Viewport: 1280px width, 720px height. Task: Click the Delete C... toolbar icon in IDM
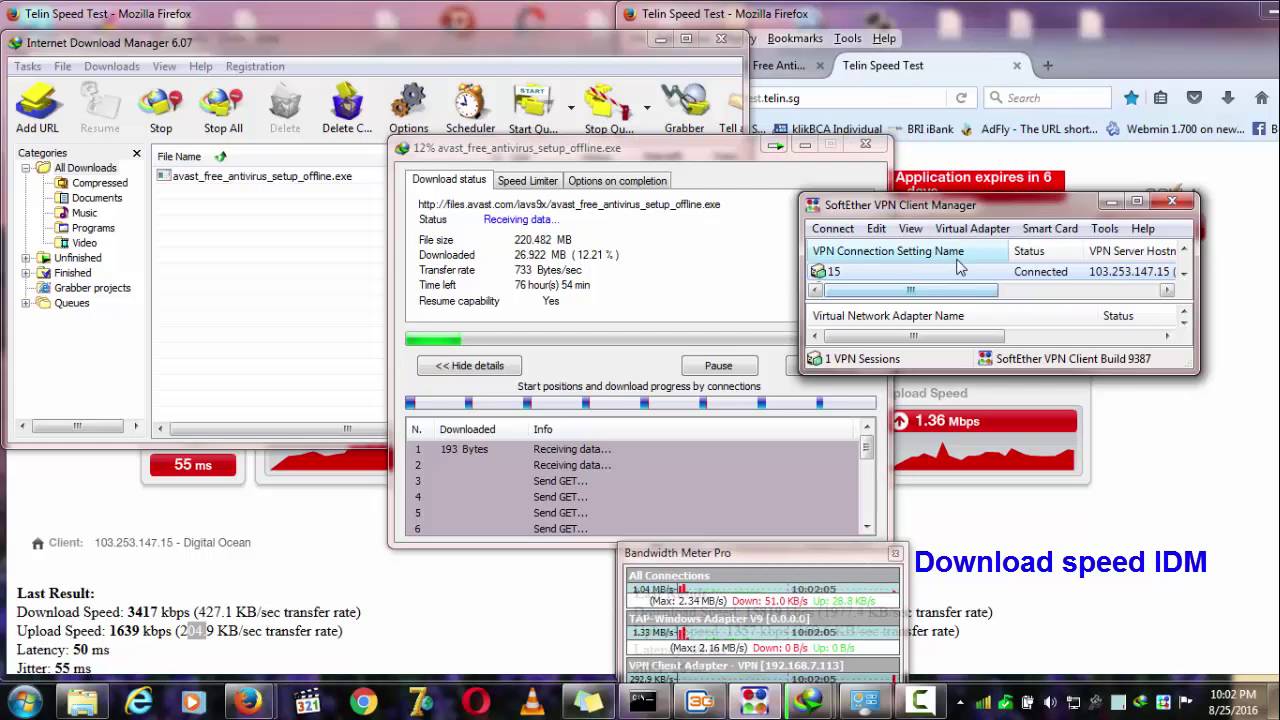[x=347, y=108]
